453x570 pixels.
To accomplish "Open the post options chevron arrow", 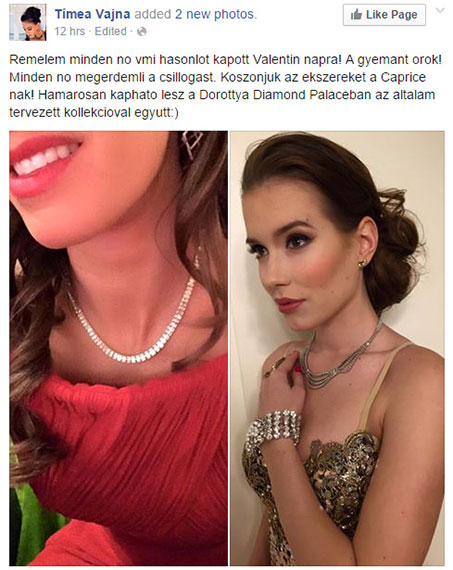I will 440,11.
